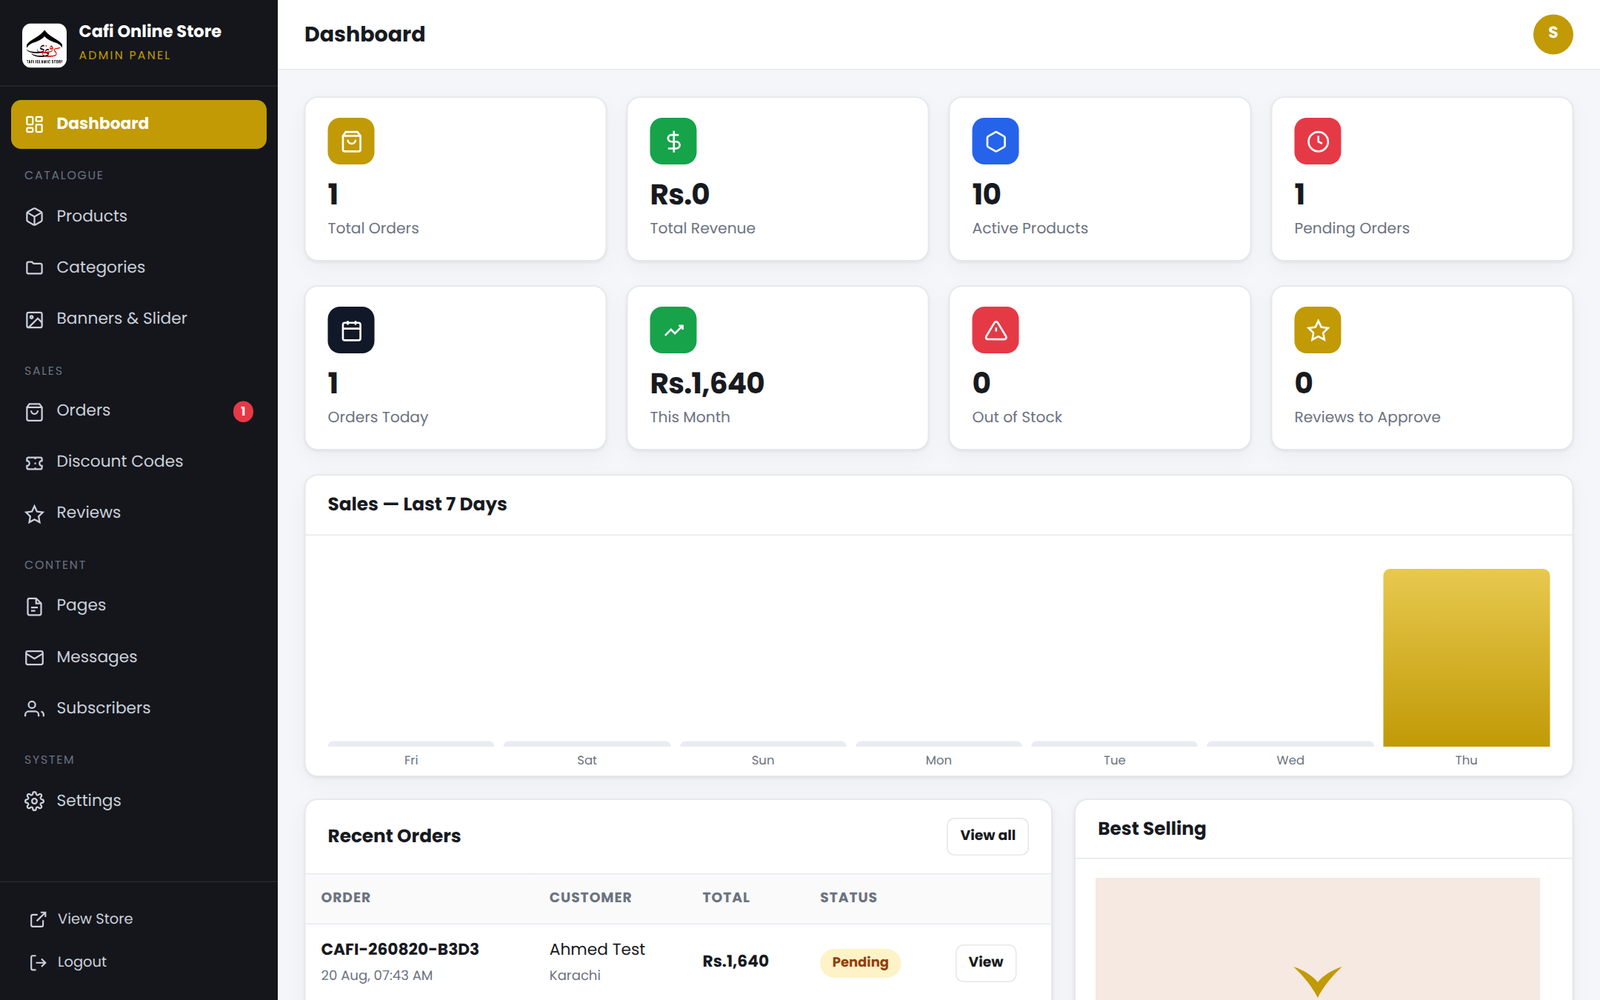The image size is (1600, 1000).
Task: Click the order date 20 Aug, 07:43 AM
Action: pos(377,976)
